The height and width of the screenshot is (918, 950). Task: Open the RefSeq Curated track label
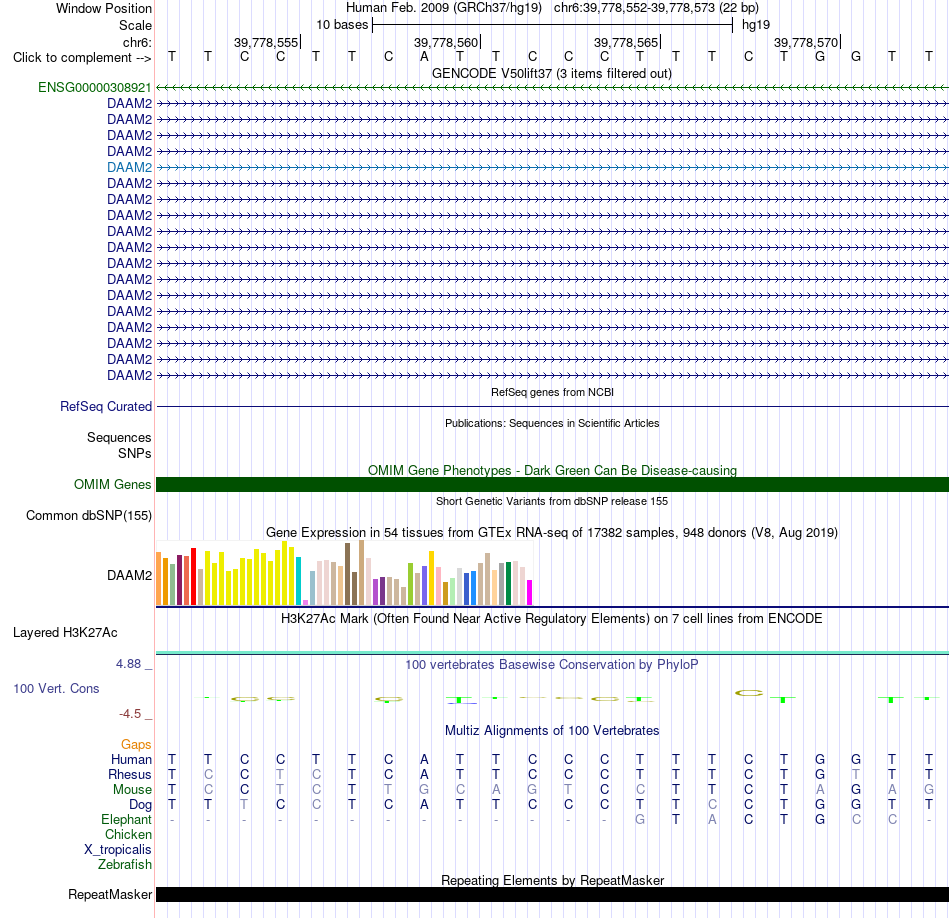click(106, 407)
